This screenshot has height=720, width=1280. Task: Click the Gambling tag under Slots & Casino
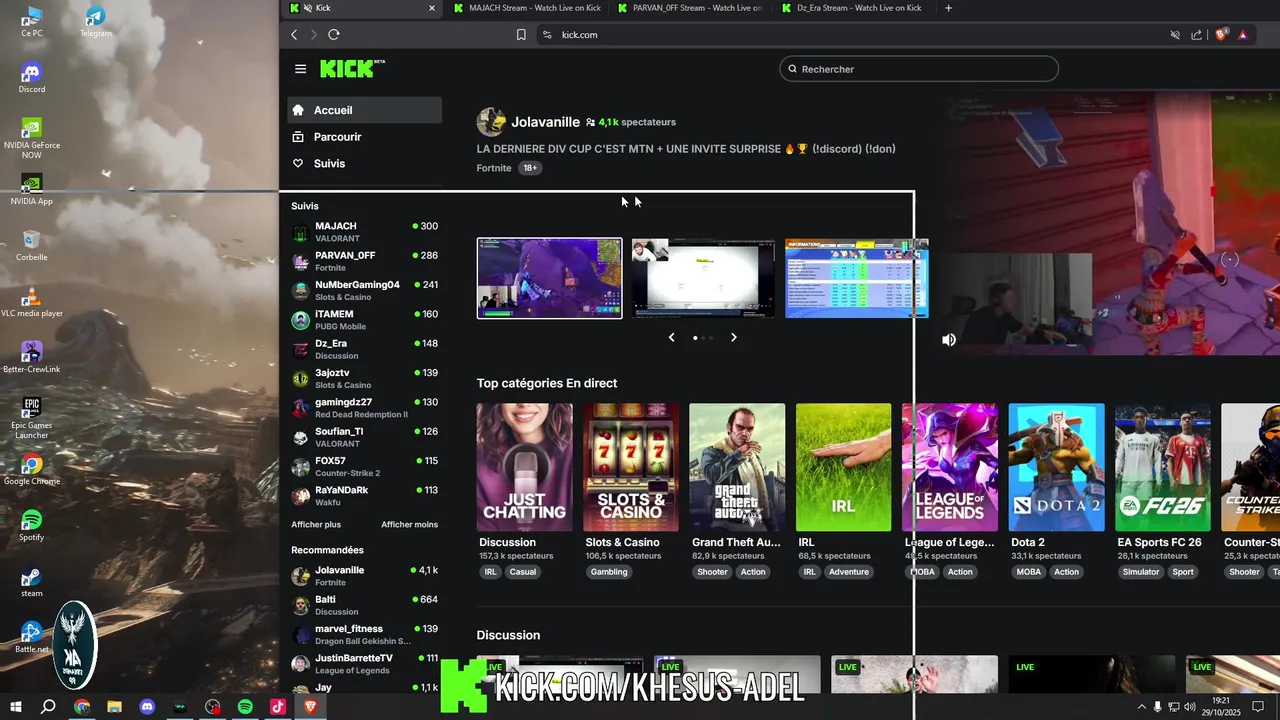tap(609, 572)
